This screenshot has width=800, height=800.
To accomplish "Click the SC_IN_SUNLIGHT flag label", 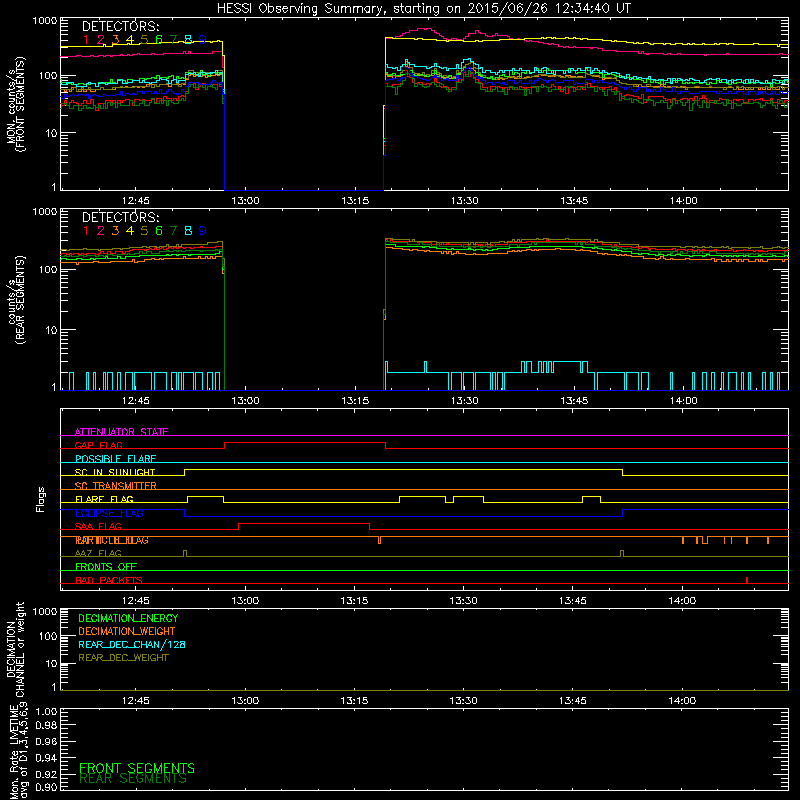I will point(115,472).
